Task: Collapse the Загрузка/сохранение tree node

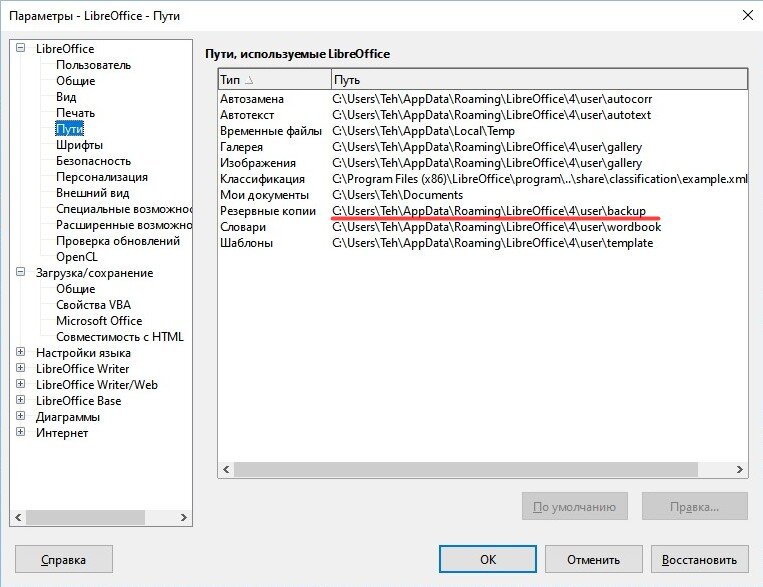Action: [x=20, y=272]
